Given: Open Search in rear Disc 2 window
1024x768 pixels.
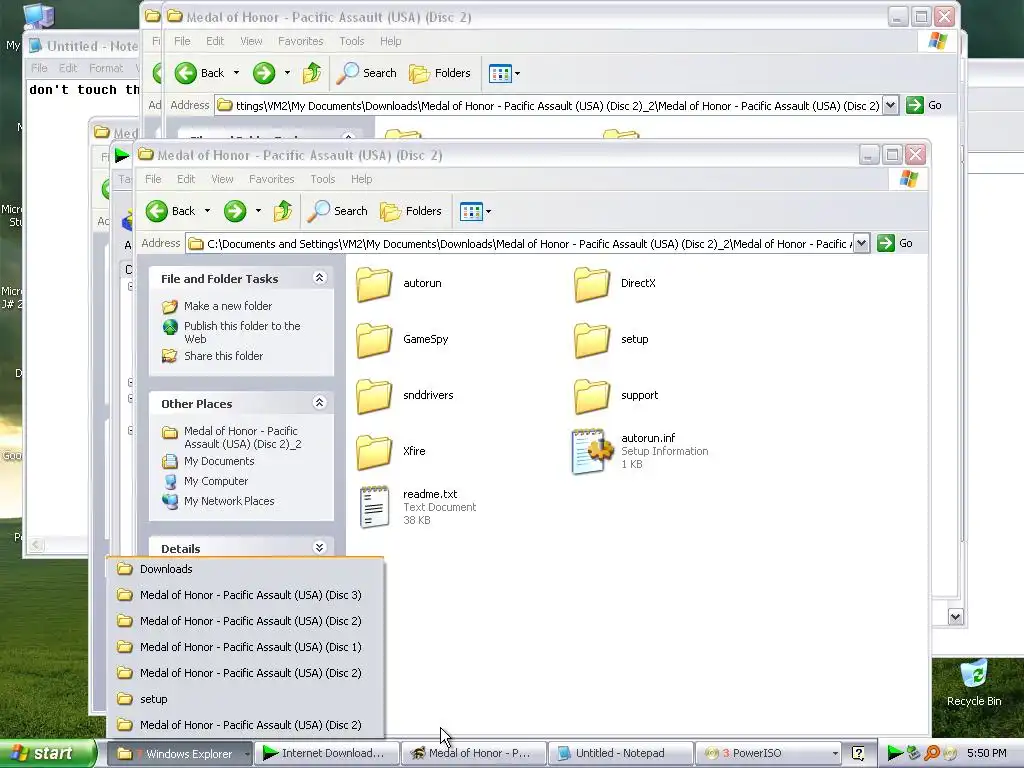Looking at the screenshot, I should coord(366,73).
